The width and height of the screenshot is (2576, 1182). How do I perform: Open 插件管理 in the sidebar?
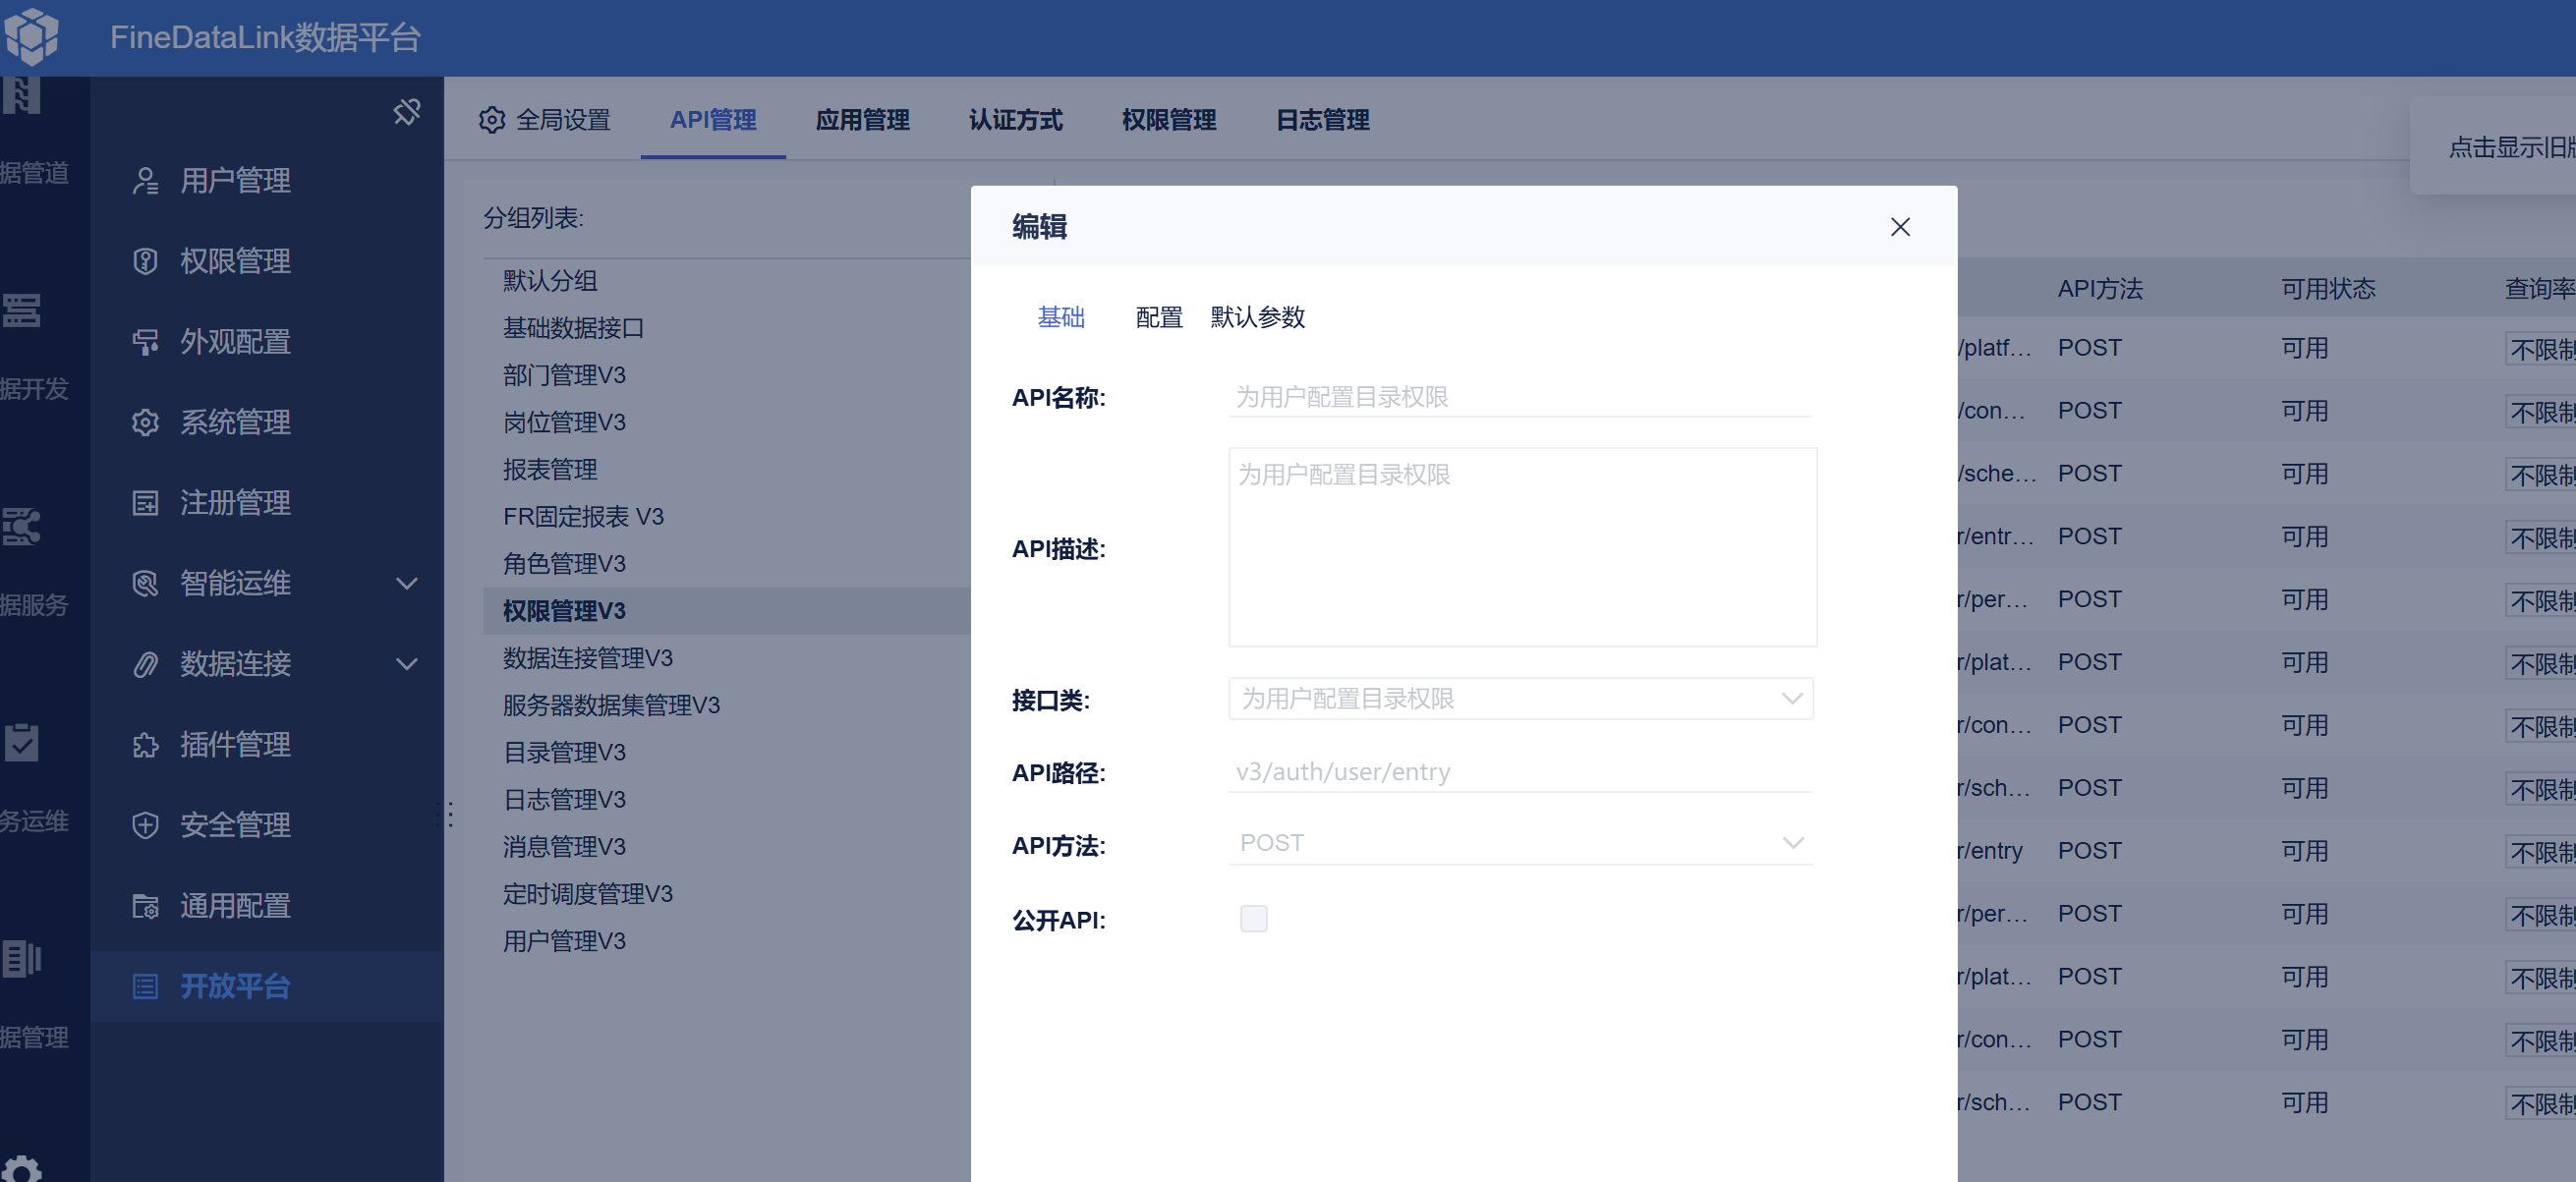tap(235, 744)
